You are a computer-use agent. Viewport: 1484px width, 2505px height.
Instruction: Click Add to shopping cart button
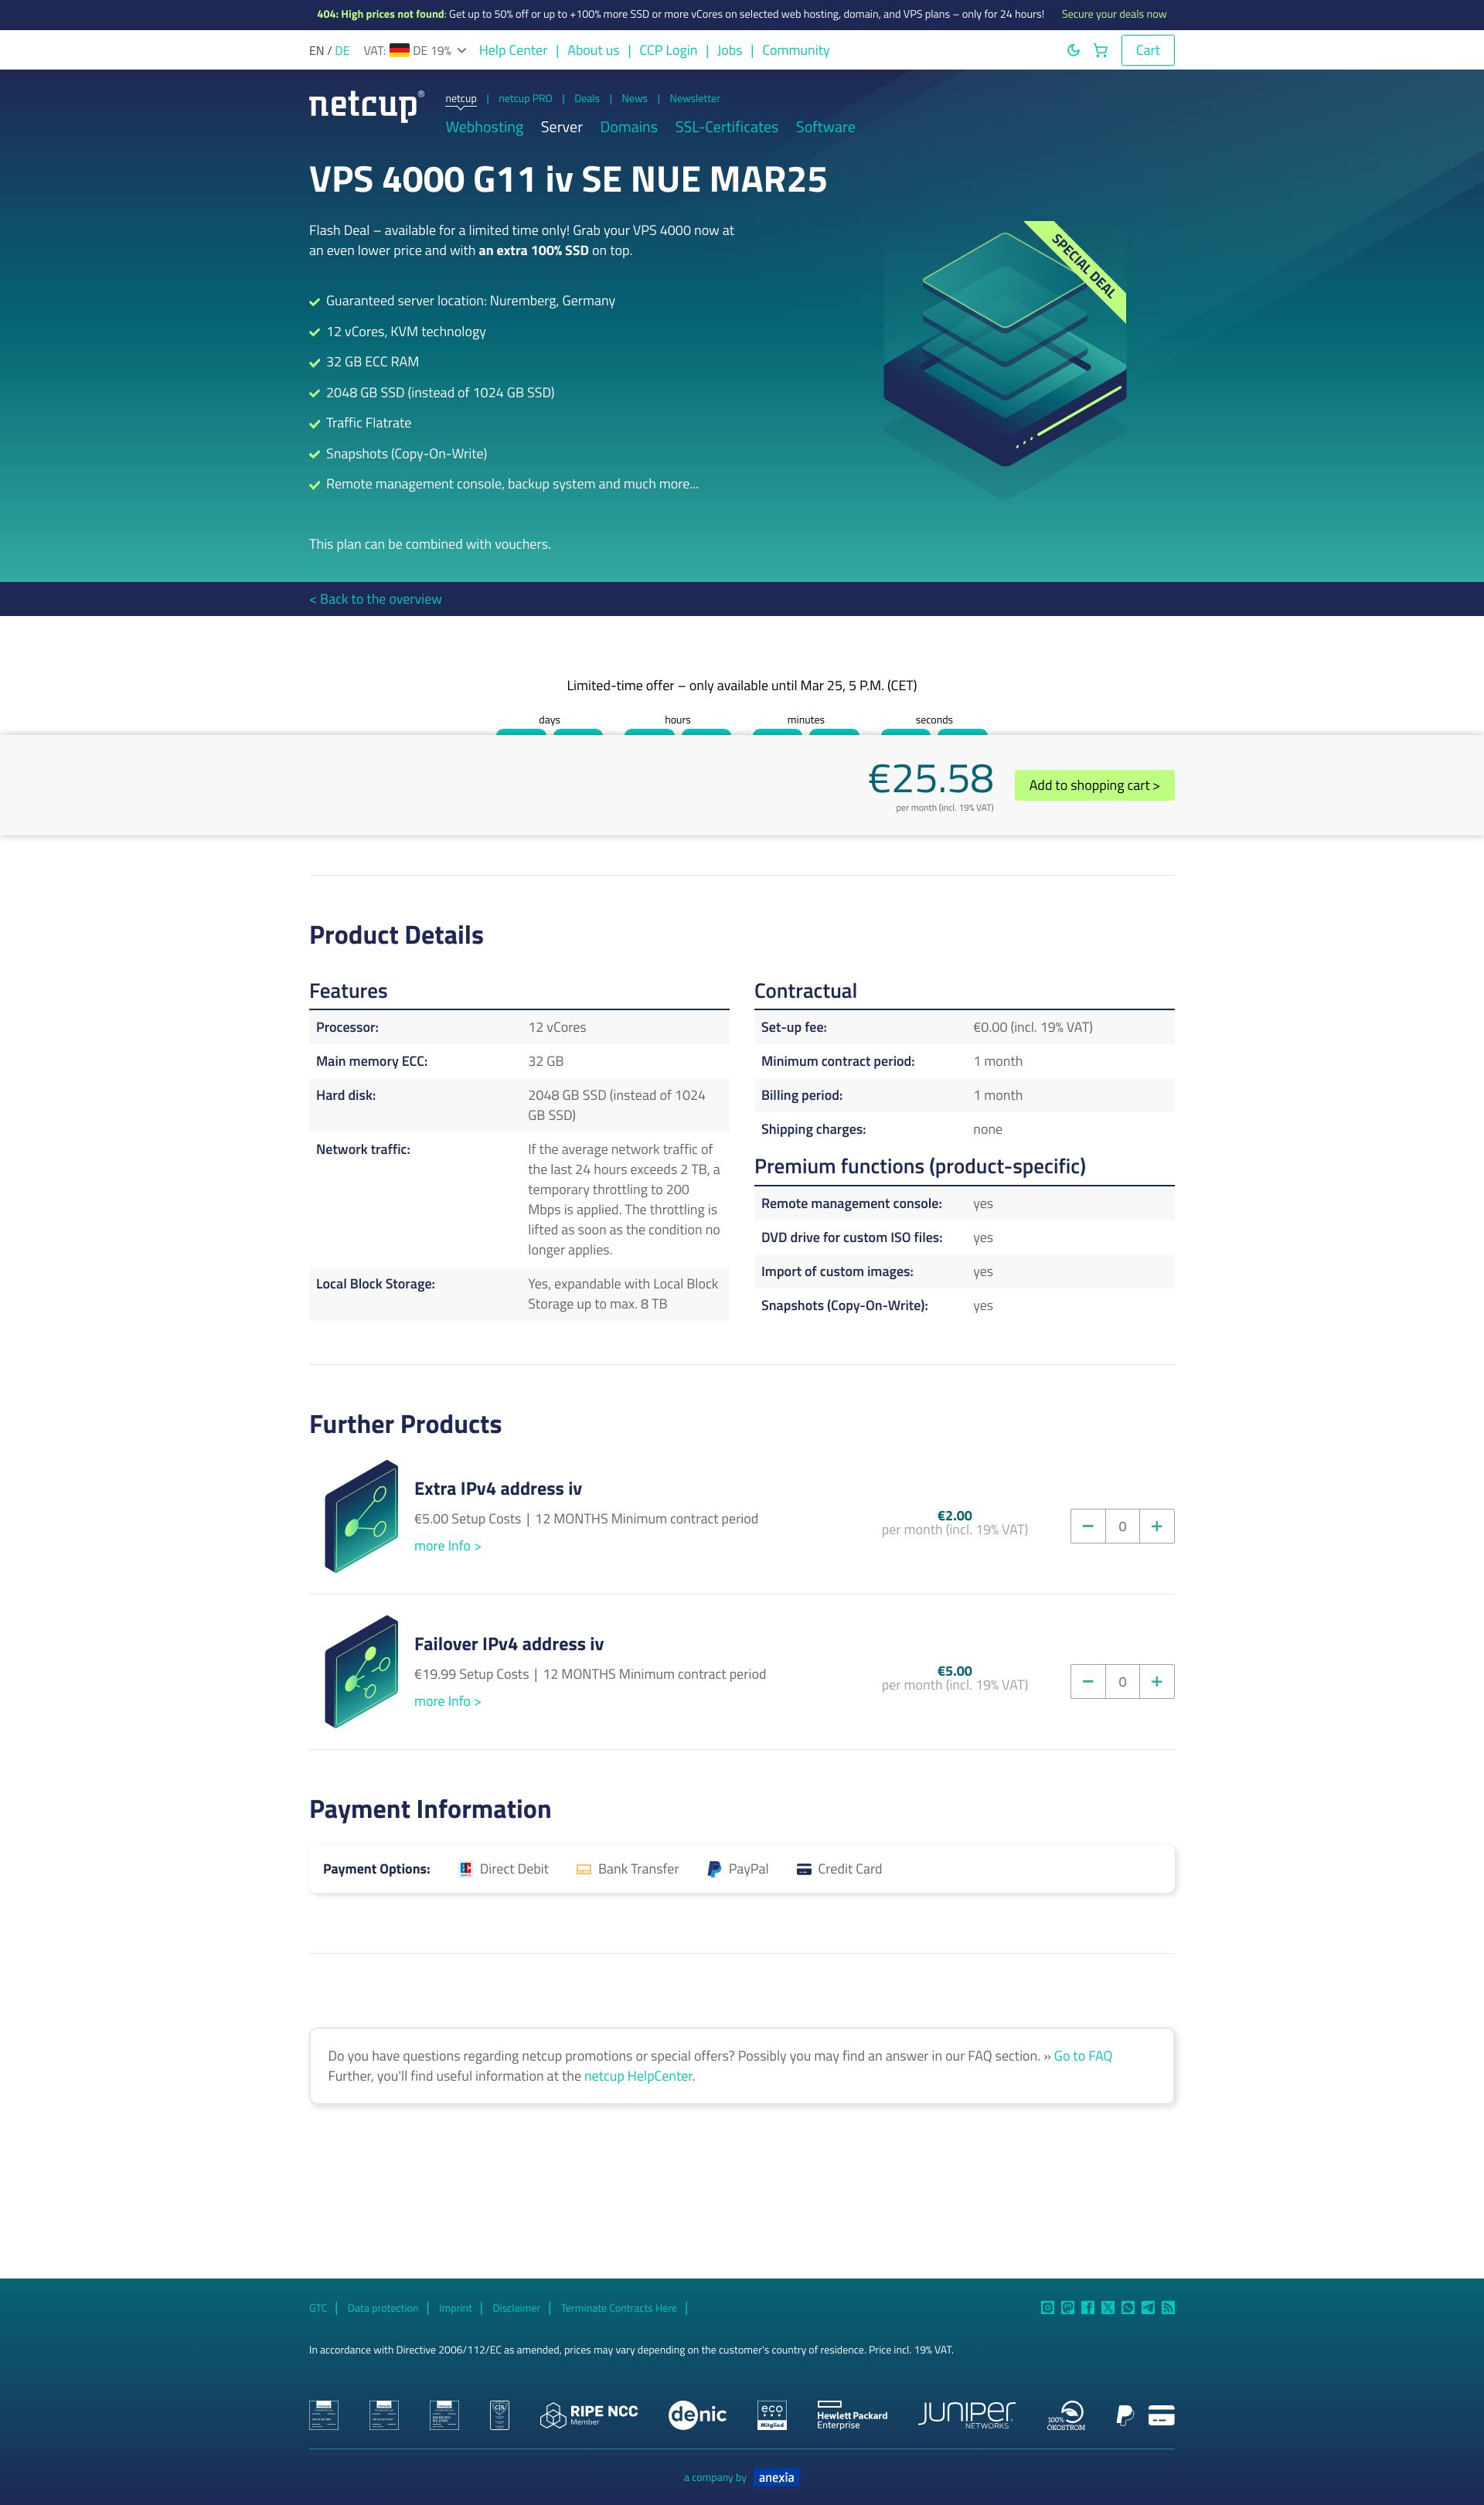click(1094, 785)
